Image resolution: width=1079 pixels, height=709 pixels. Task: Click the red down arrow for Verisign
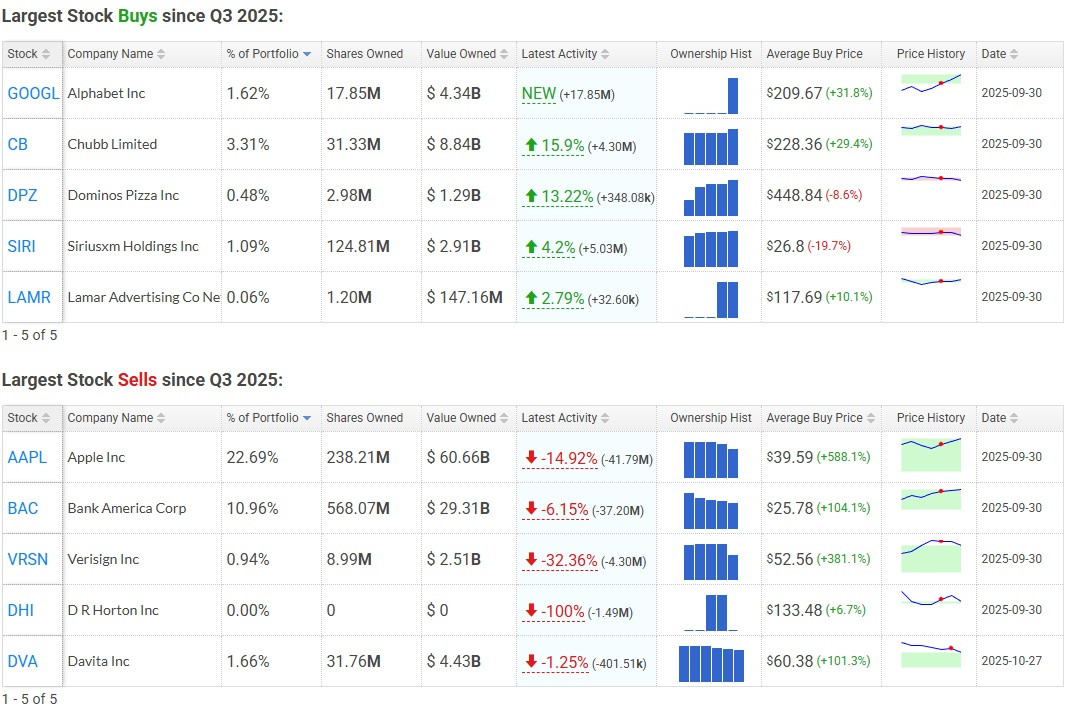(x=531, y=559)
